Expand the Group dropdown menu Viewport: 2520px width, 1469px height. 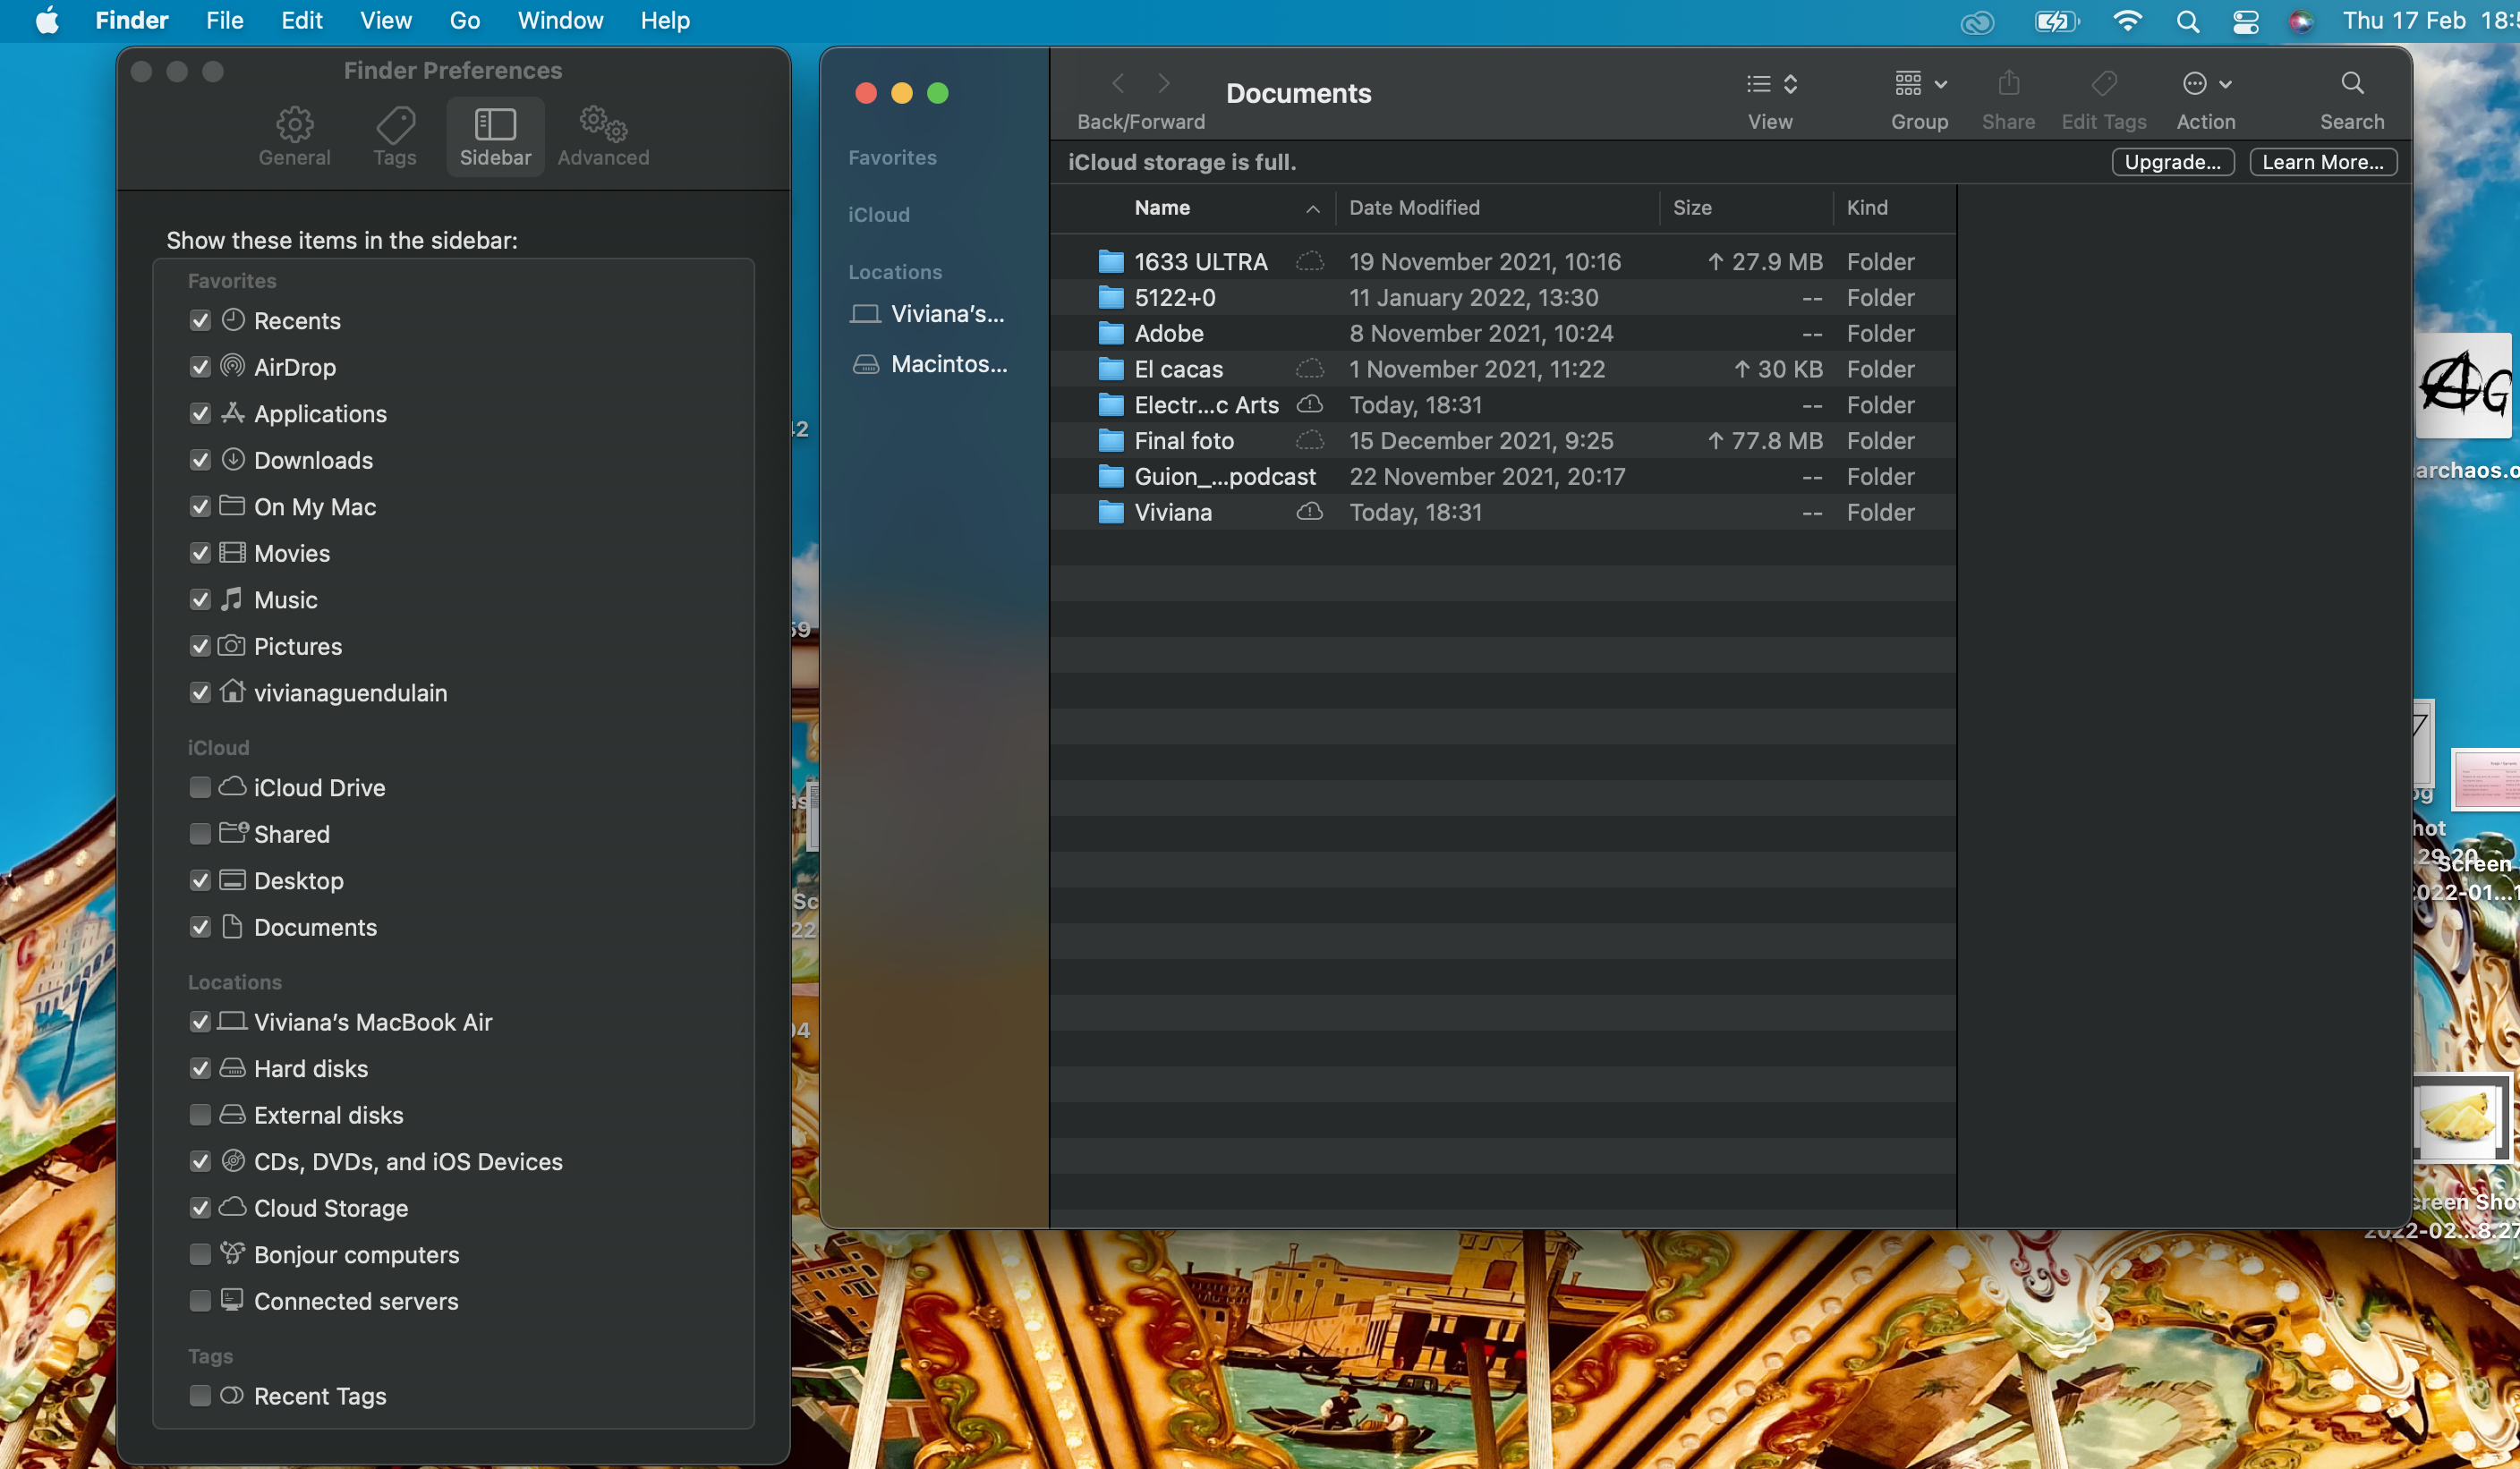[1919, 84]
